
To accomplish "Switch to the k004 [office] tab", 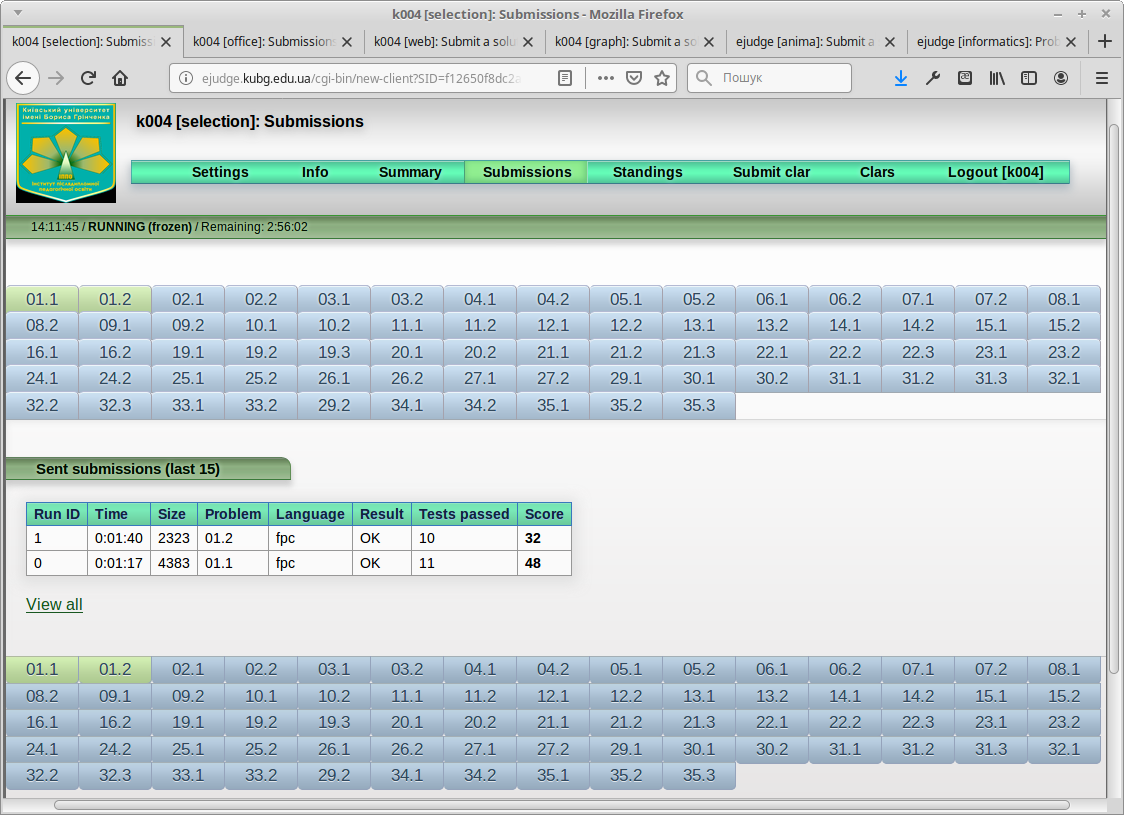I will pyautogui.click(x=264, y=42).
